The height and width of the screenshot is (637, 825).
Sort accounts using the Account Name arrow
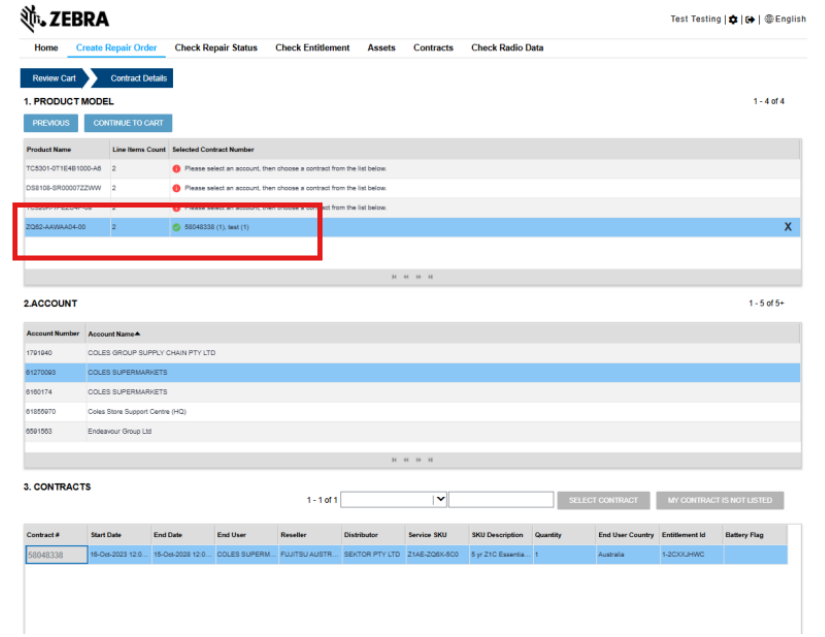tap(138, 333)
